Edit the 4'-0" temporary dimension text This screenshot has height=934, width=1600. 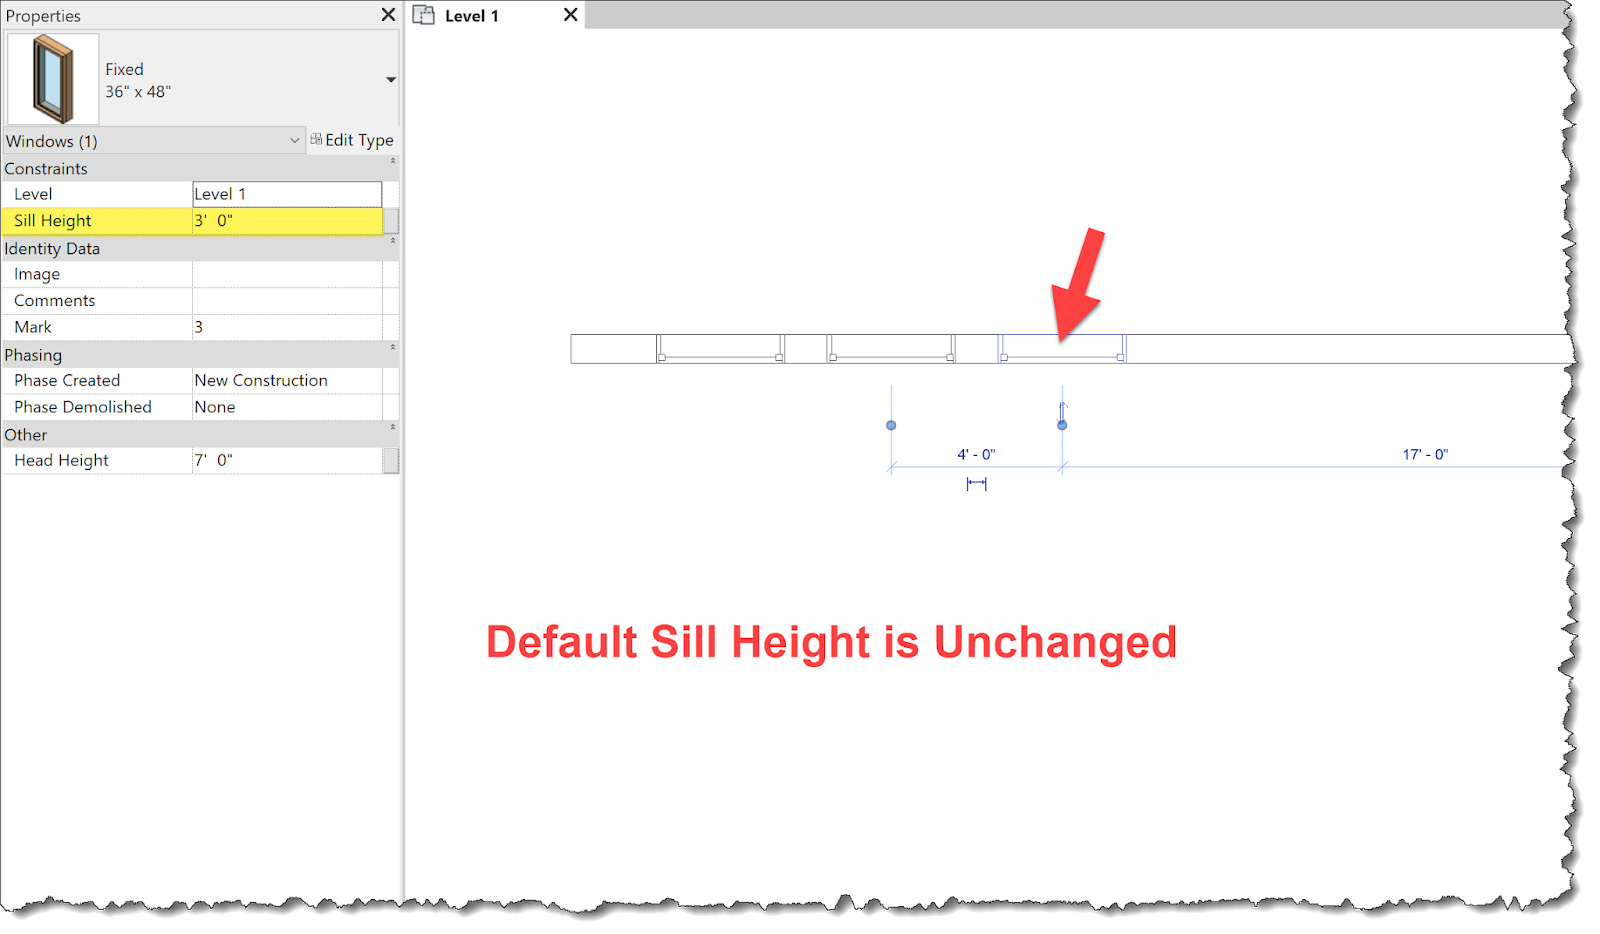974,453
